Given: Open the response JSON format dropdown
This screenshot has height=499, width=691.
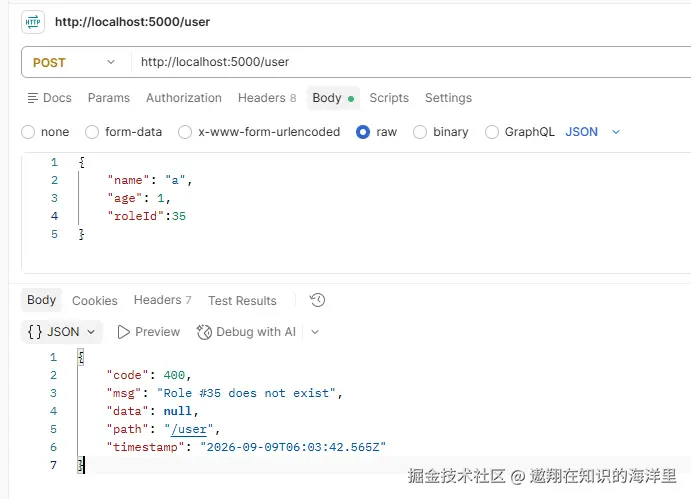Looking at the screenshot, I should (x=62, y=332).
